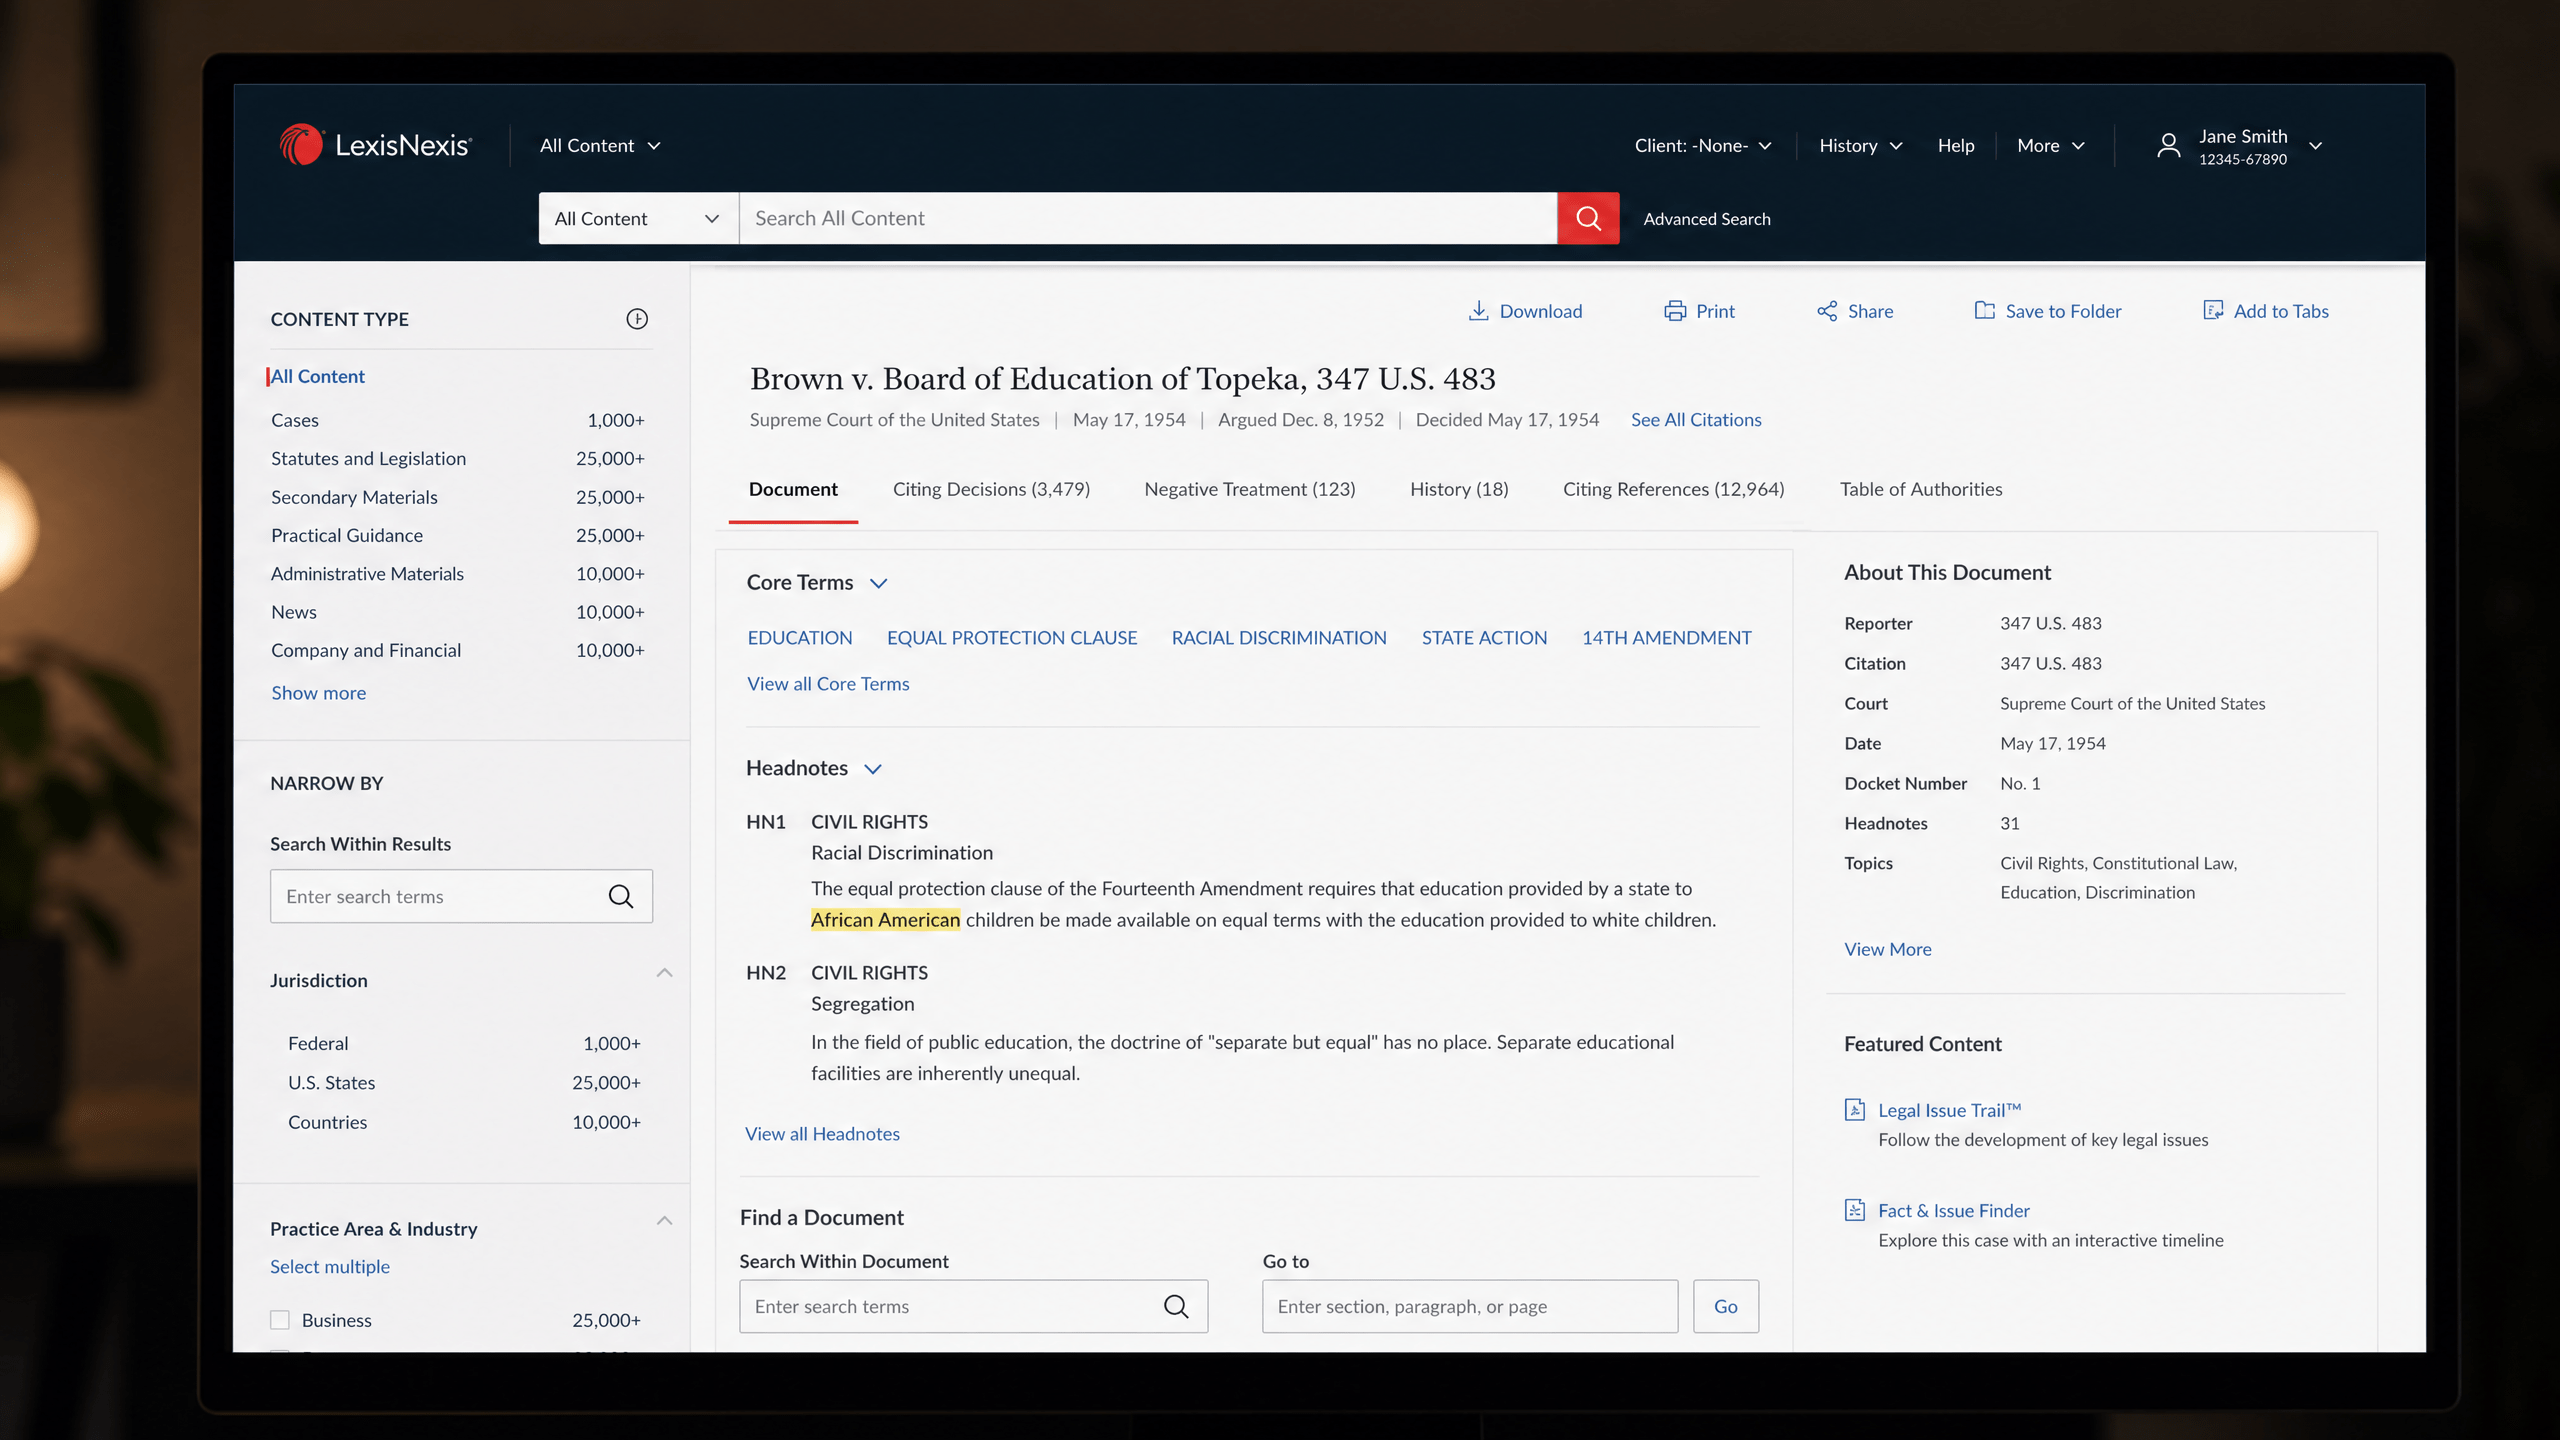Click the Content Type info circle icon

[x=637, y=319]
